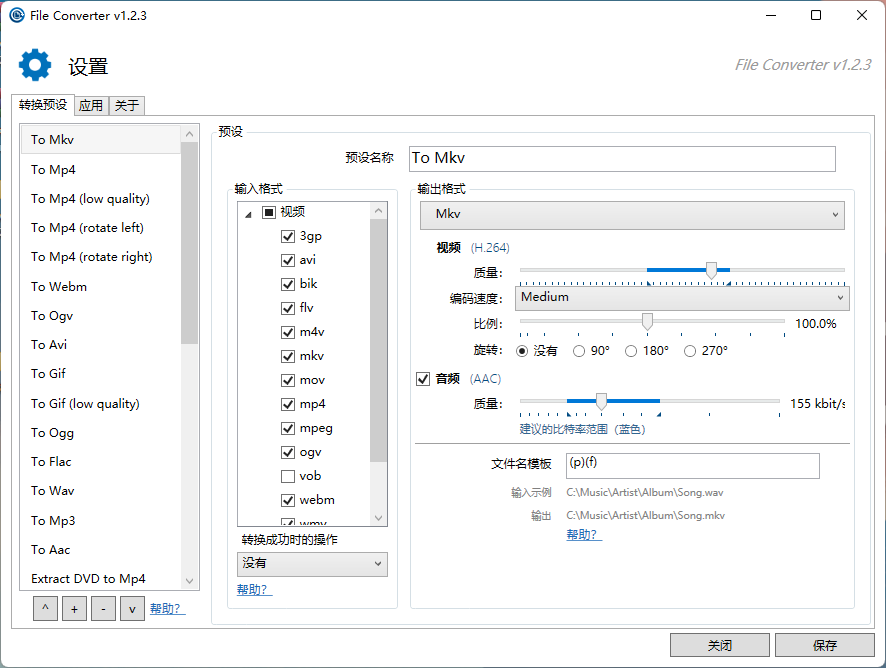Open 帮助? link under 文件名模板 output example
This screenshot has height=668, width=886.
pyautogui.click(x=584, y=534)
